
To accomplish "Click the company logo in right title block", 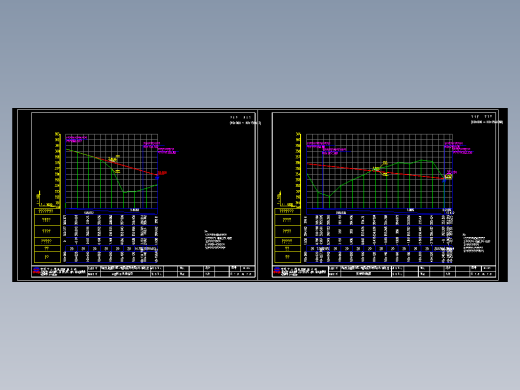I will [277, 271].
